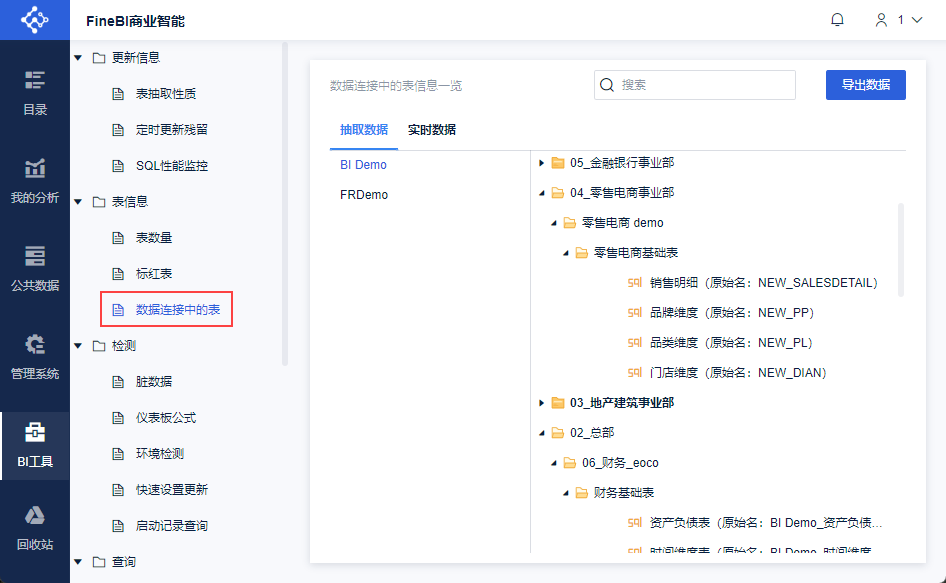Viewport: 946px width, 583px height.
Task: Click the FineBI logo icon
Action: pyautogui.click(x=34, y=20)
